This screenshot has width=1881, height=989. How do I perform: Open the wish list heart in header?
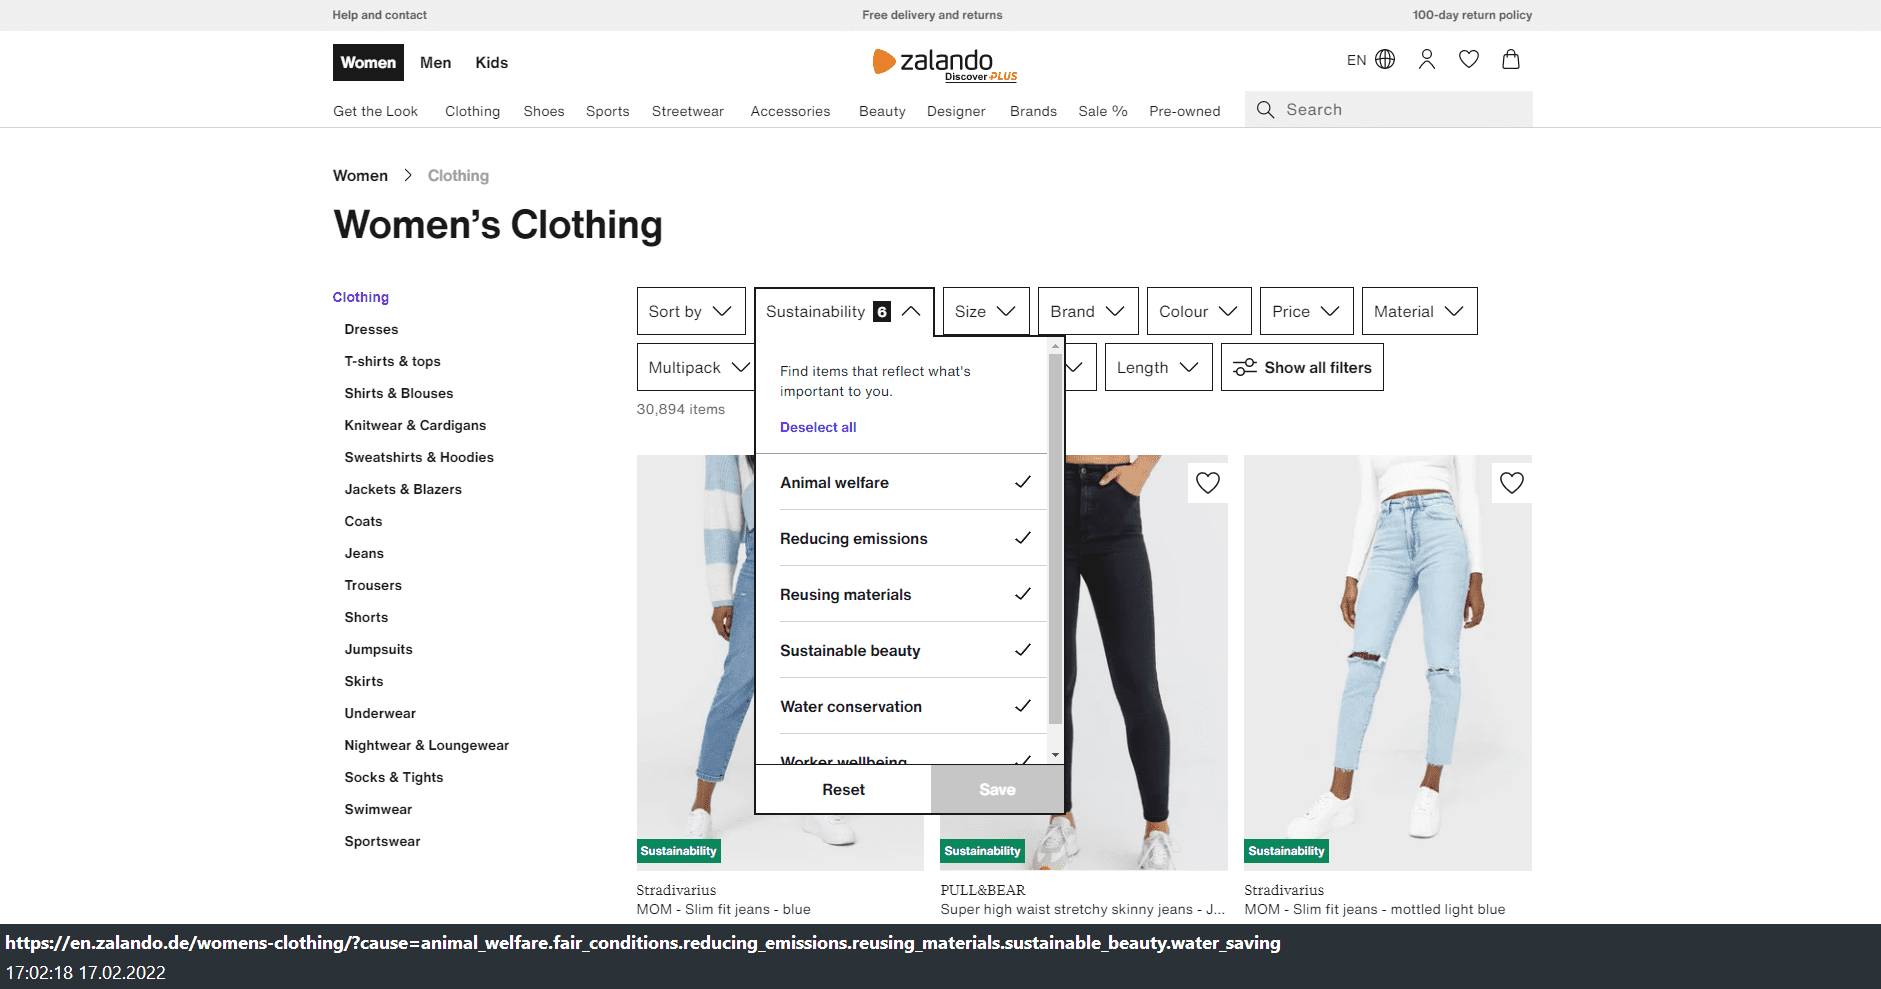tap(1469, 60)
